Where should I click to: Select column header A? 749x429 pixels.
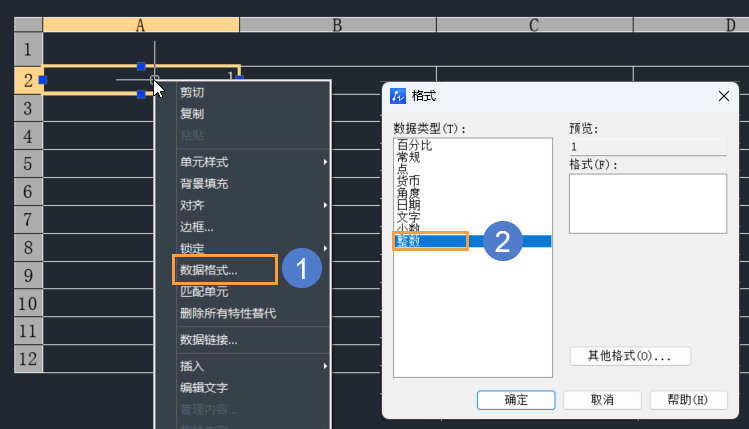pos(141,25)
